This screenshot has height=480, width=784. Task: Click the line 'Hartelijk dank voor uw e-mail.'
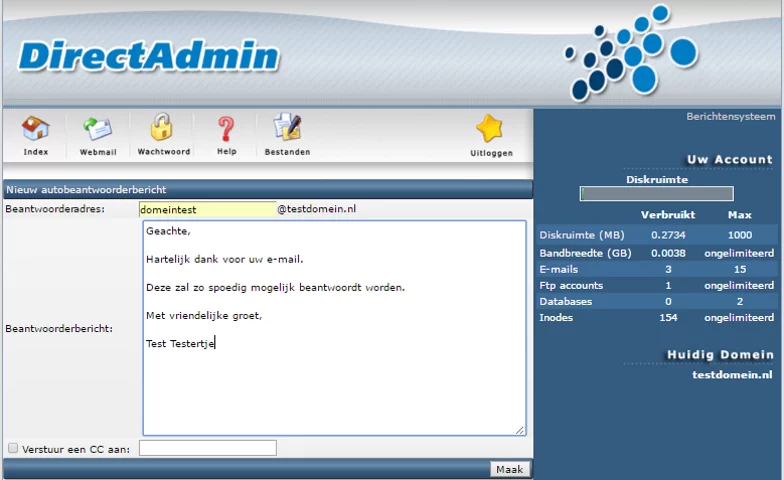pyautogui.click(x=224, y=259)
